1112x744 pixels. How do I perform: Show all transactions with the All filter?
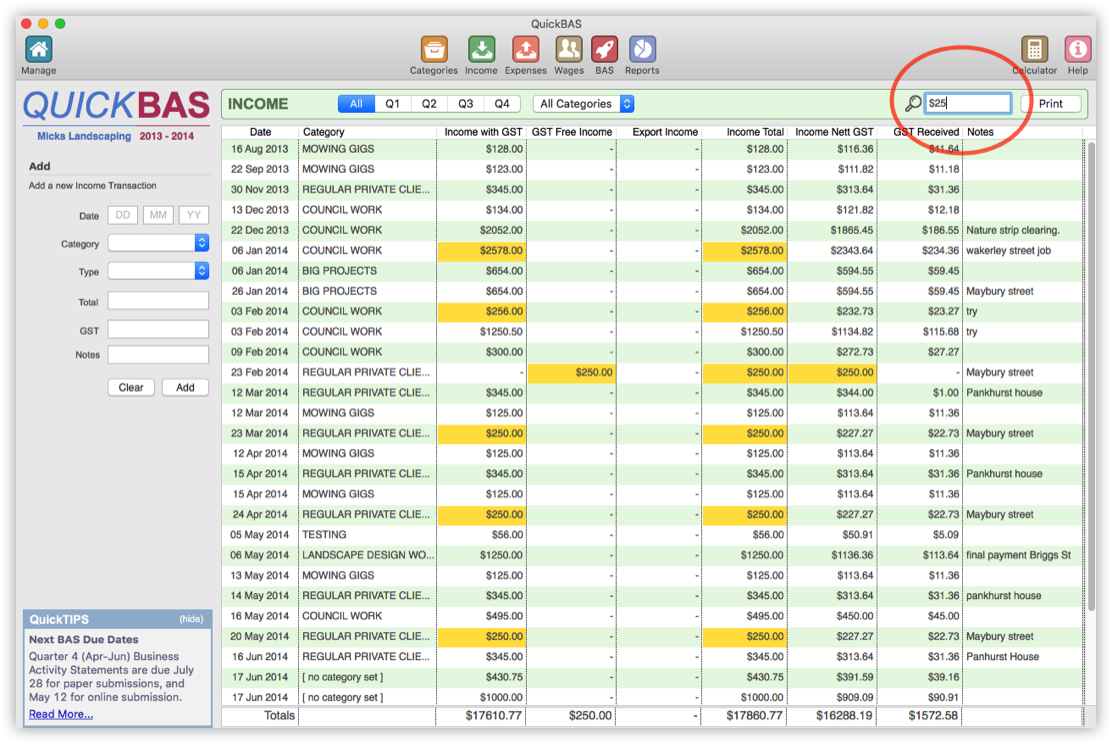pos(355,103)
